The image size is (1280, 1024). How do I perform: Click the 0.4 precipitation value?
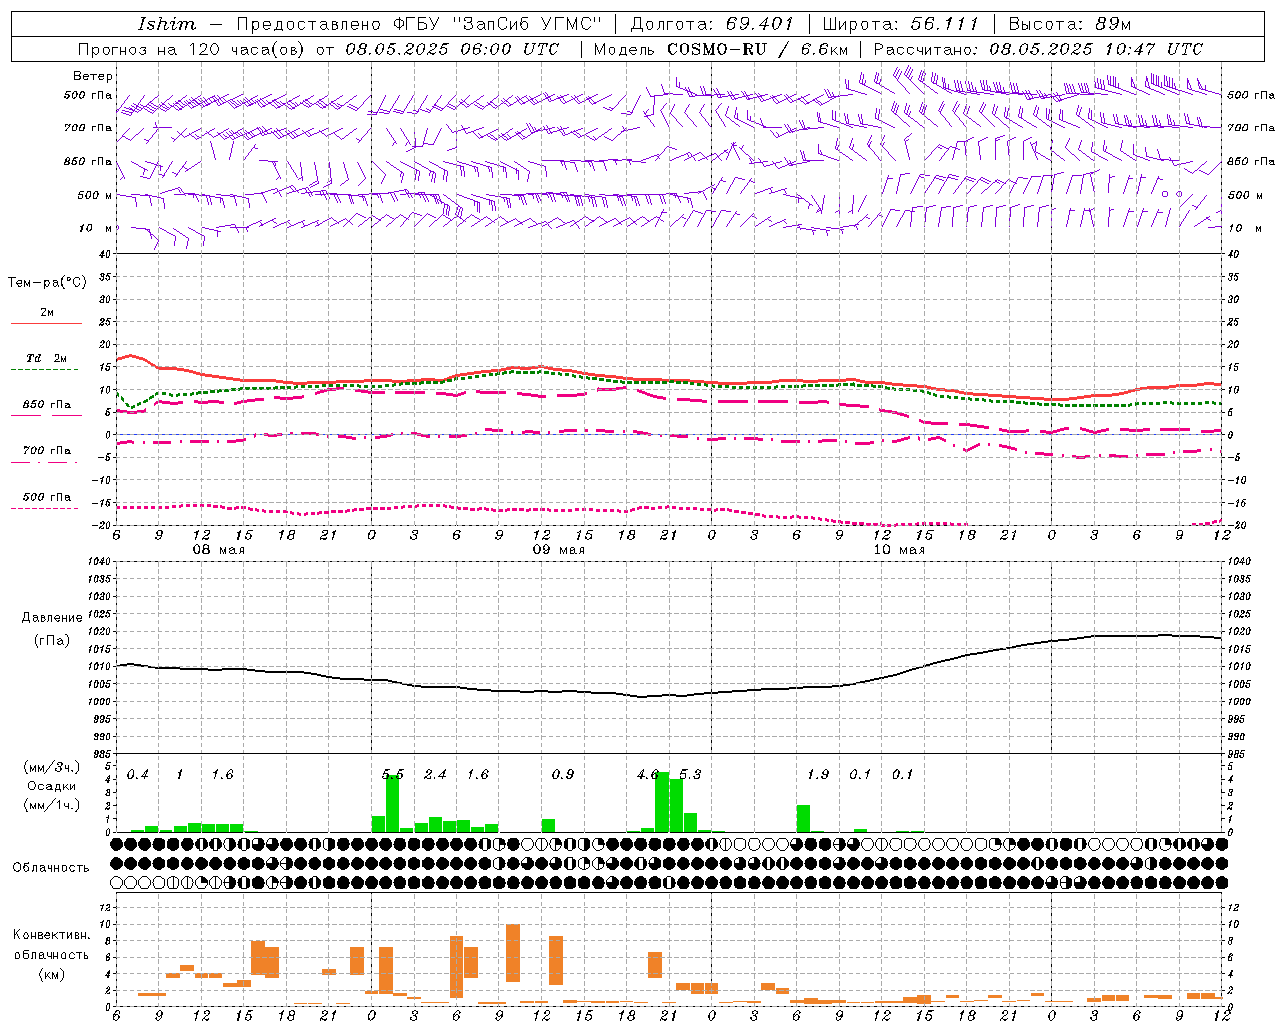pyautogui.click(x=137, y=775)
